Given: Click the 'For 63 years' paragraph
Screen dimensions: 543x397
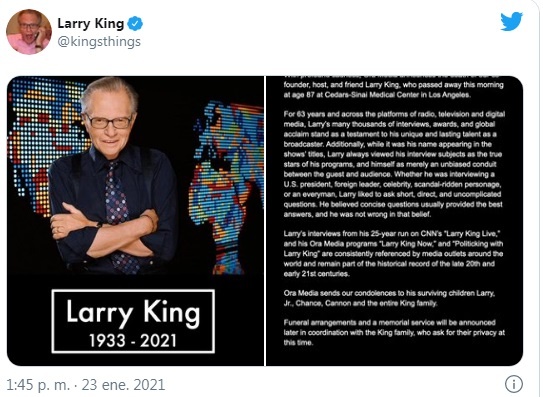Looking at the screenshot, I should (x=394, y=164).
